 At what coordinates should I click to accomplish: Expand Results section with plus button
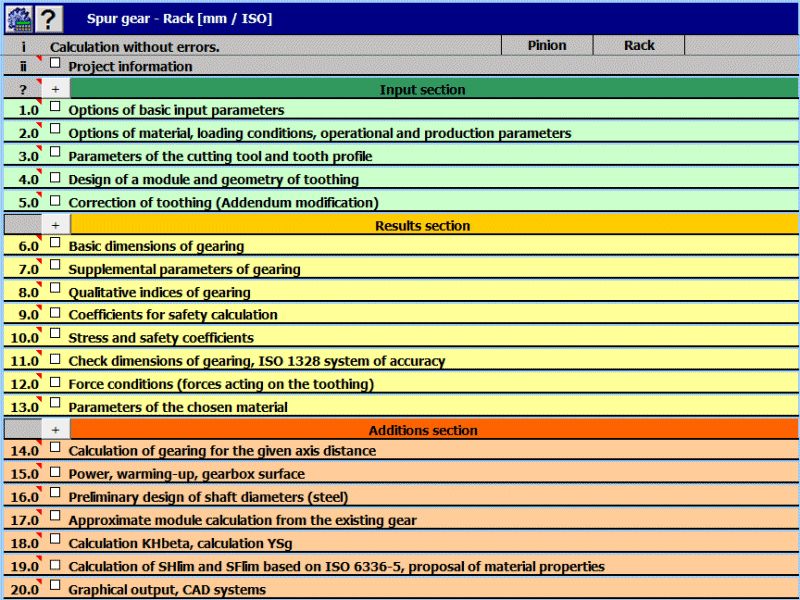coord(56,225)
